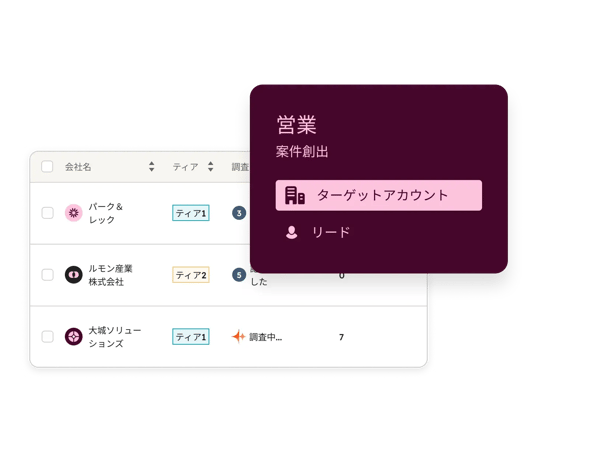This screenshot has height=450, width=600.
Task: Click the building icon beside ターゲットアカウント
Action: [x=295, y=195]
